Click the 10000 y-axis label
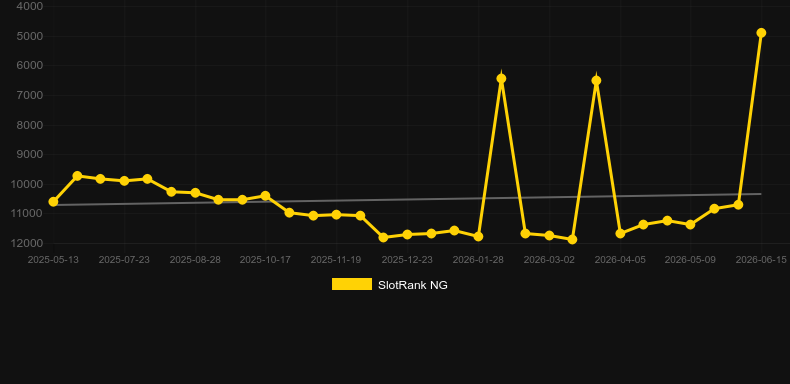Image resolution: width=790 pixels, height=384 pixels. (27, 184)
